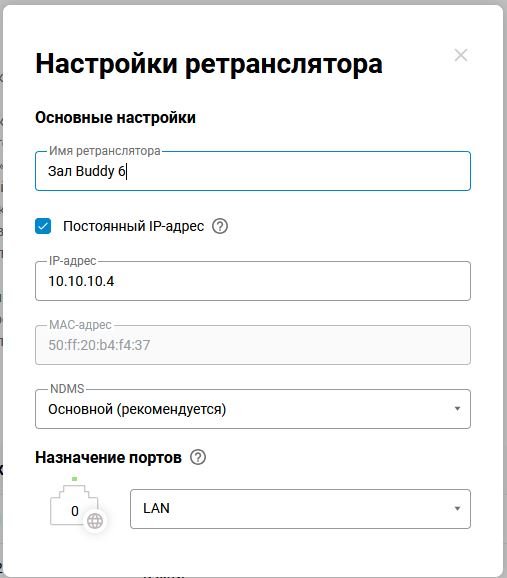The image size is (507, 578).
Task: Open the LAN port assignment dropdown
Action: (x=301, y=509)
